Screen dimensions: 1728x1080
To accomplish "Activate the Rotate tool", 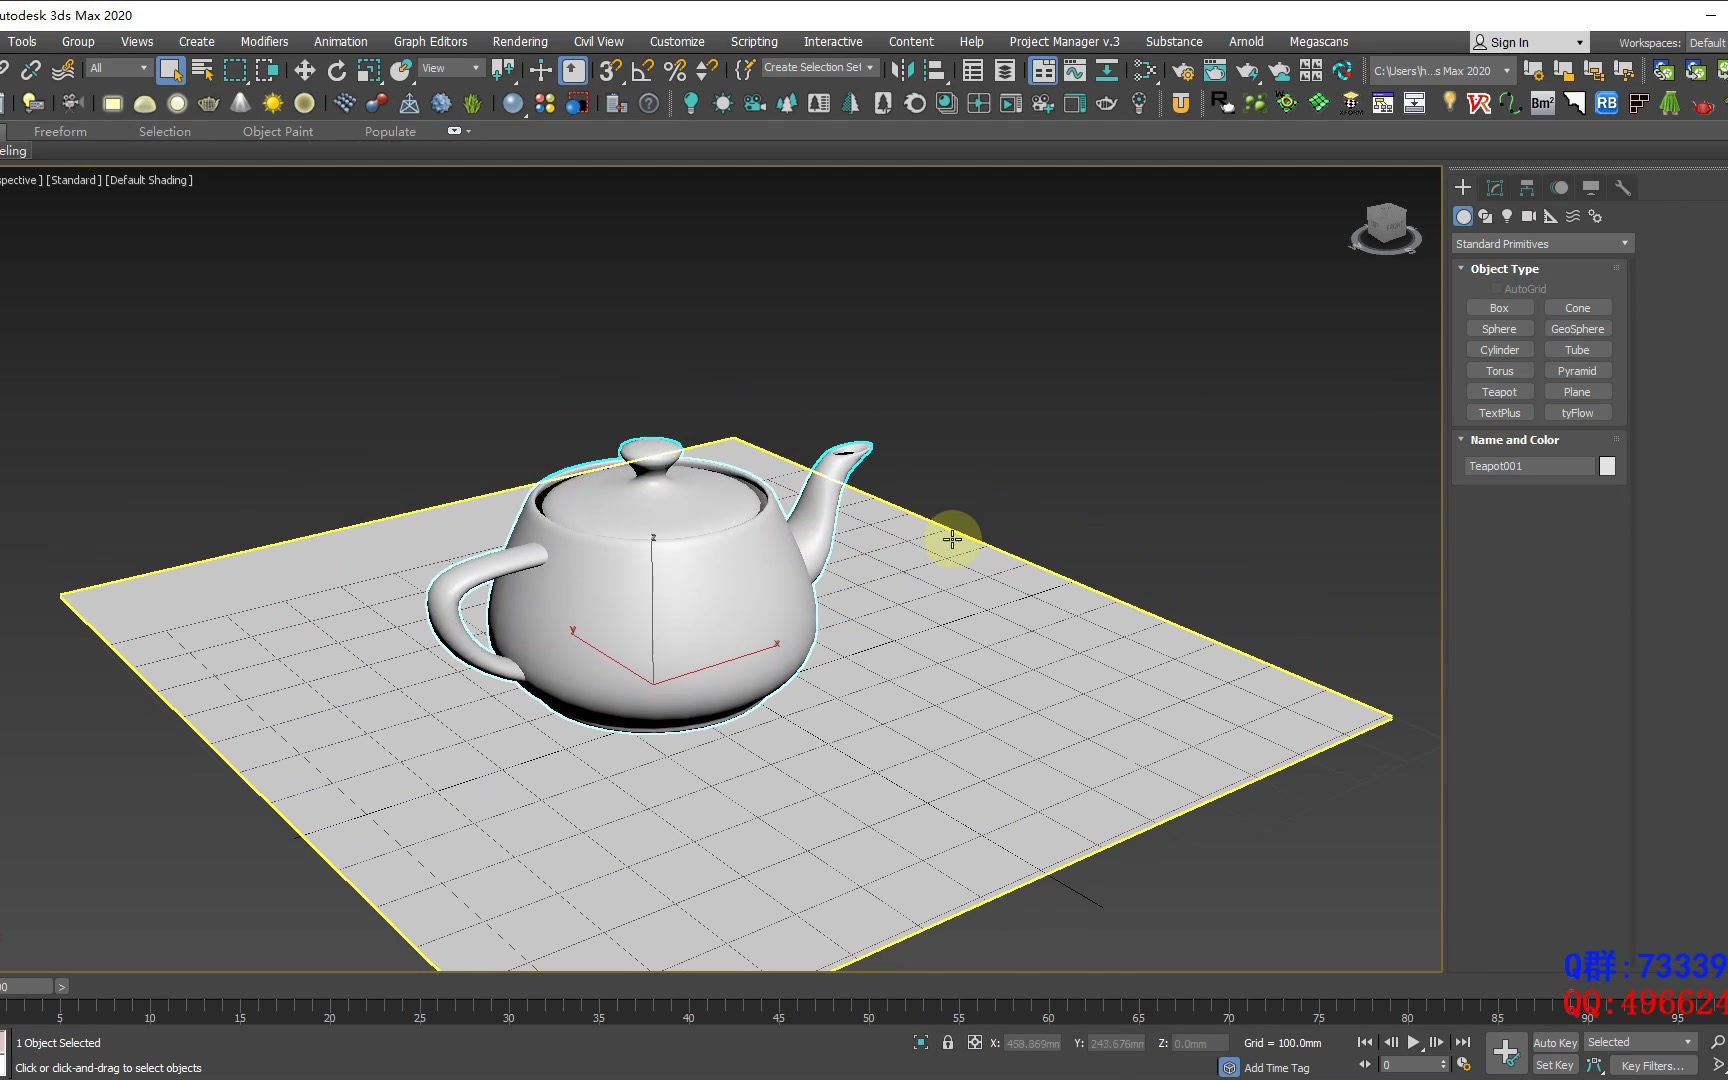I will pos(337,70).
